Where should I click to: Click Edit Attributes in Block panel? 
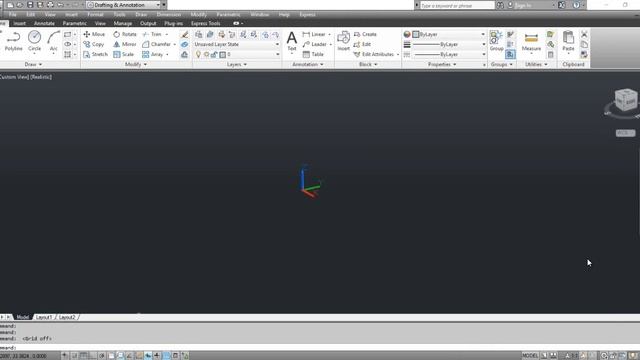(x=374, y=54)
